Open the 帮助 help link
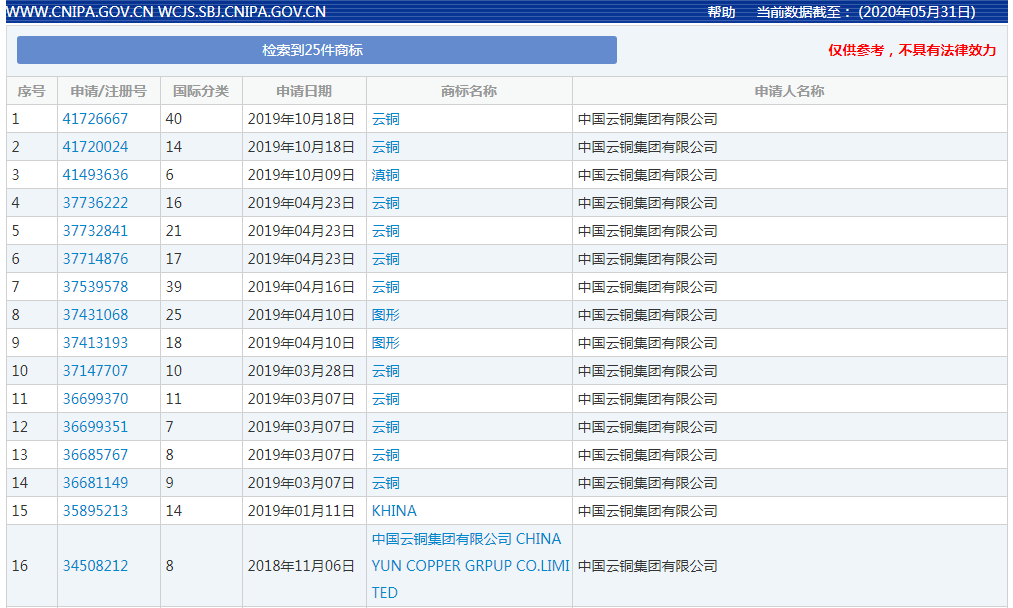 pos(721,12)
